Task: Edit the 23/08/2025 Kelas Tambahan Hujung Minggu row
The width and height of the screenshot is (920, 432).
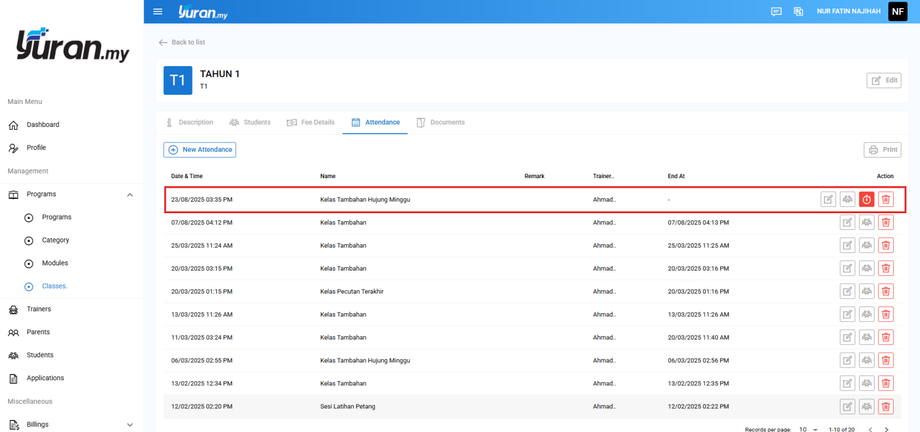Action: click(828, 199)
